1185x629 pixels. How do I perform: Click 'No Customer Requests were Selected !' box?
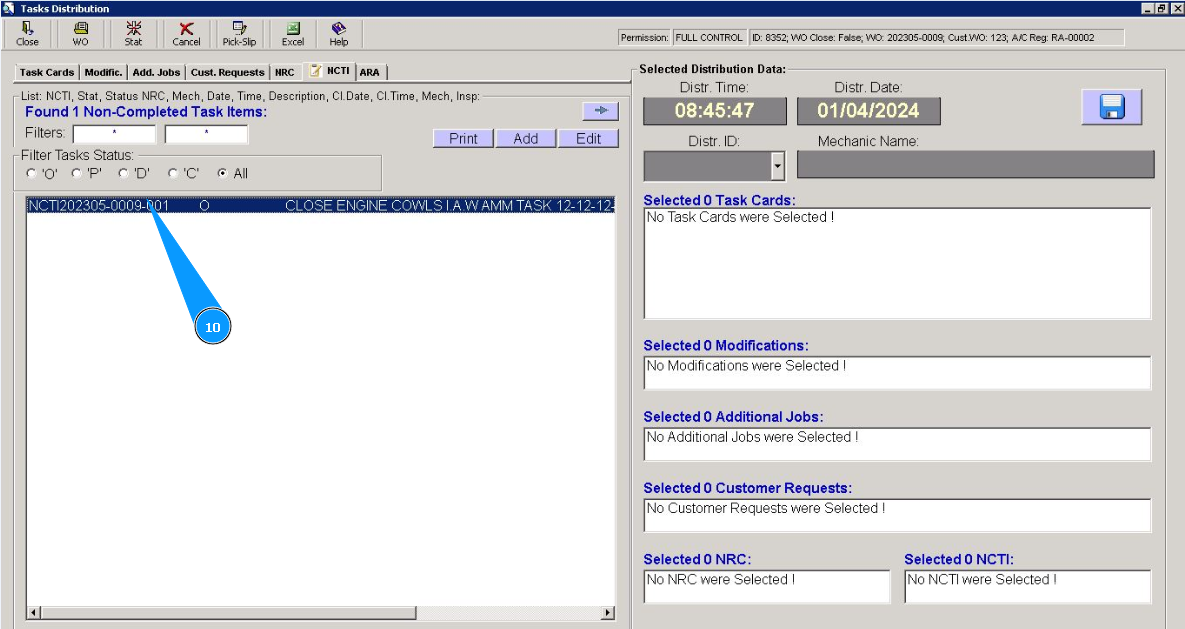coord(897,515)
